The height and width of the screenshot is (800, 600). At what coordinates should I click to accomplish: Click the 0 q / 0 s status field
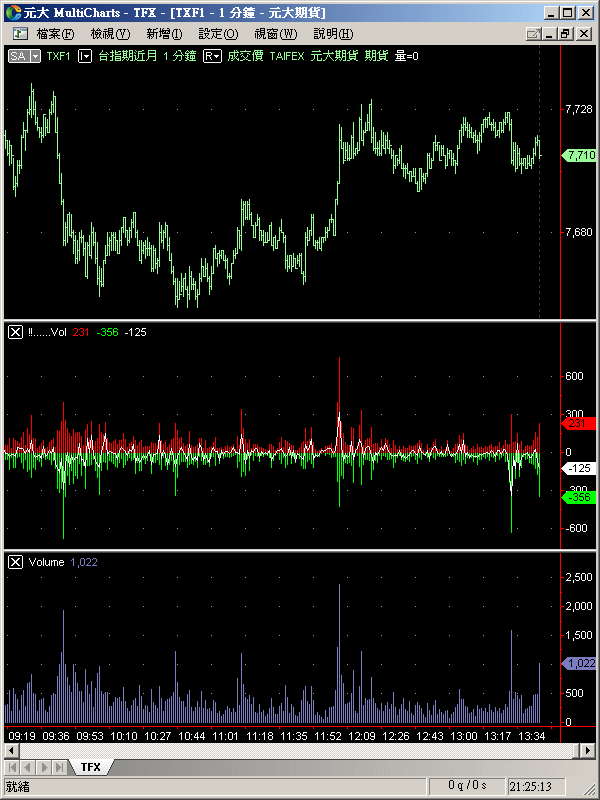coord(467,786)
